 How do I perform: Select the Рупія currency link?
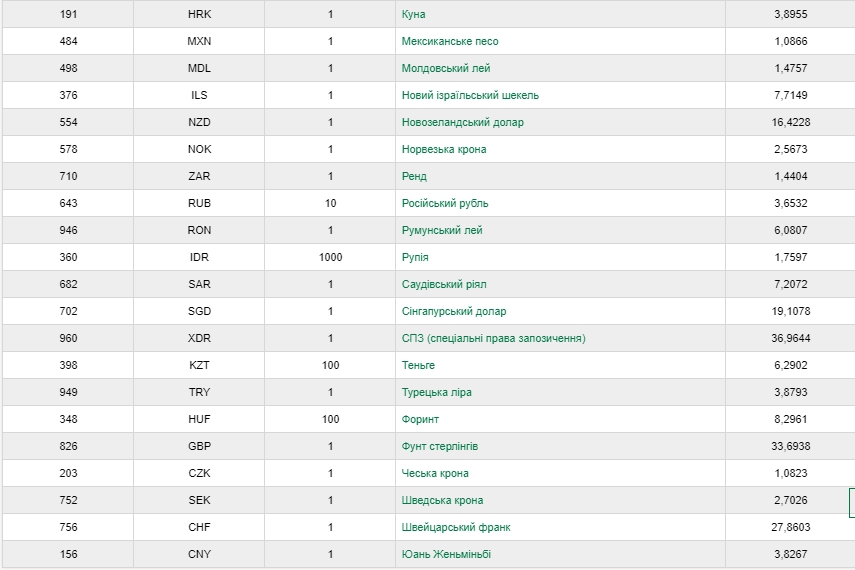coord(415,257)
